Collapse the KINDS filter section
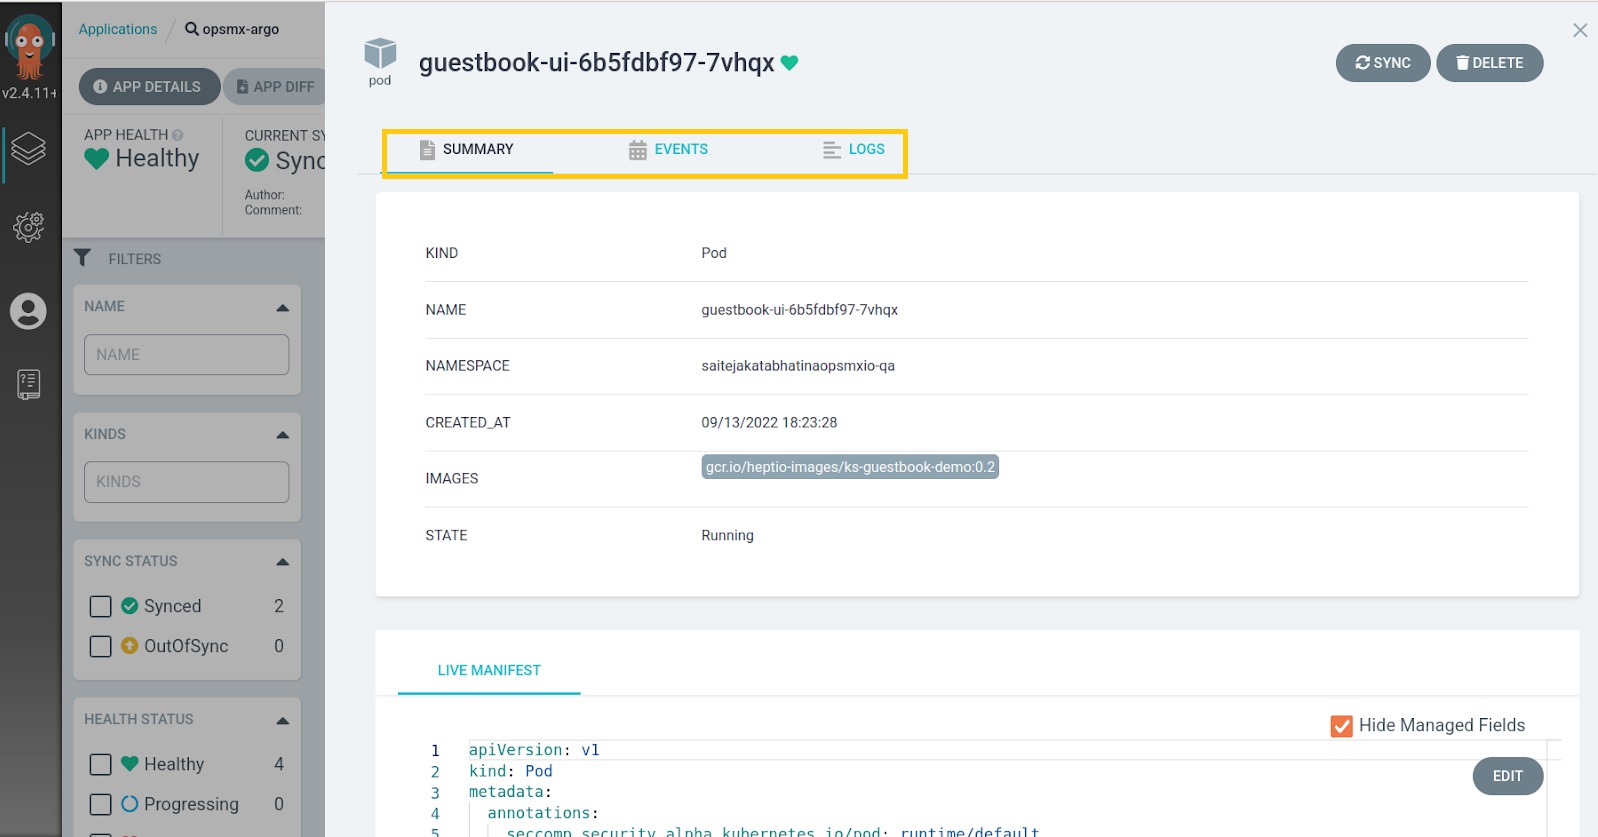The width and height of the screenshot is (1598, 837). [x=282, y=434]
